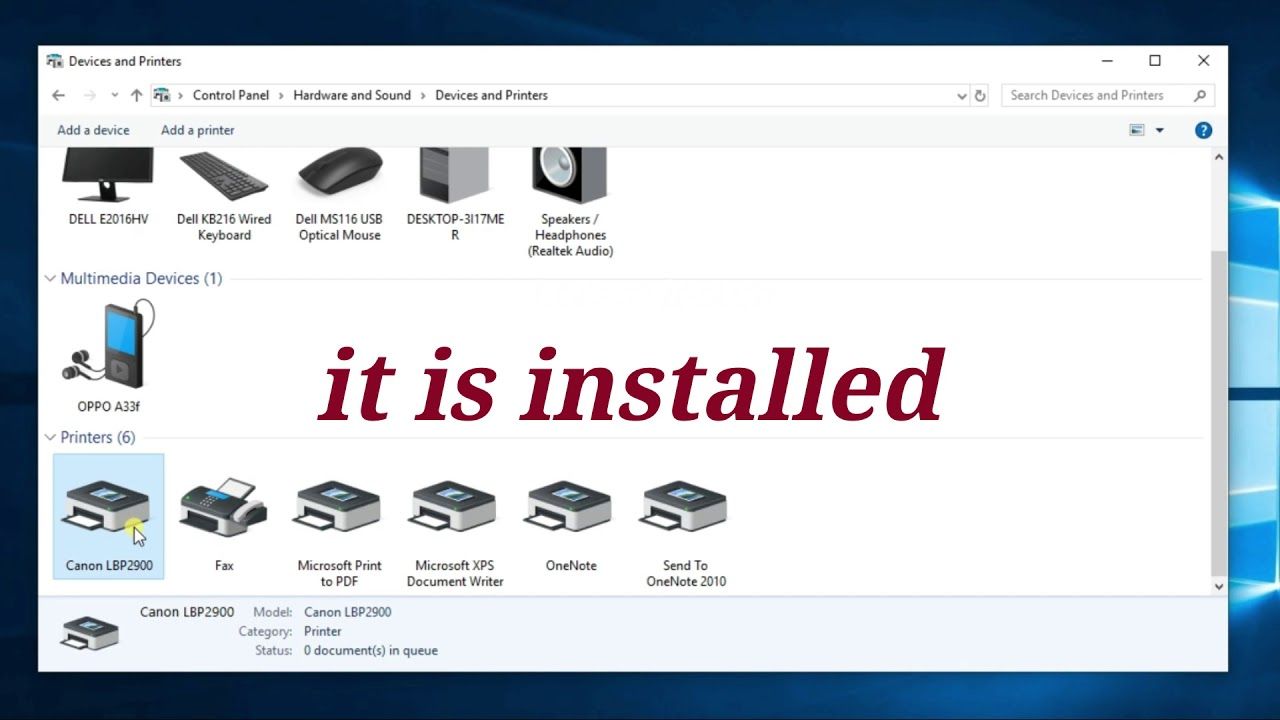
Task: Click the search magnifier icon
Action: [1201, 95]
